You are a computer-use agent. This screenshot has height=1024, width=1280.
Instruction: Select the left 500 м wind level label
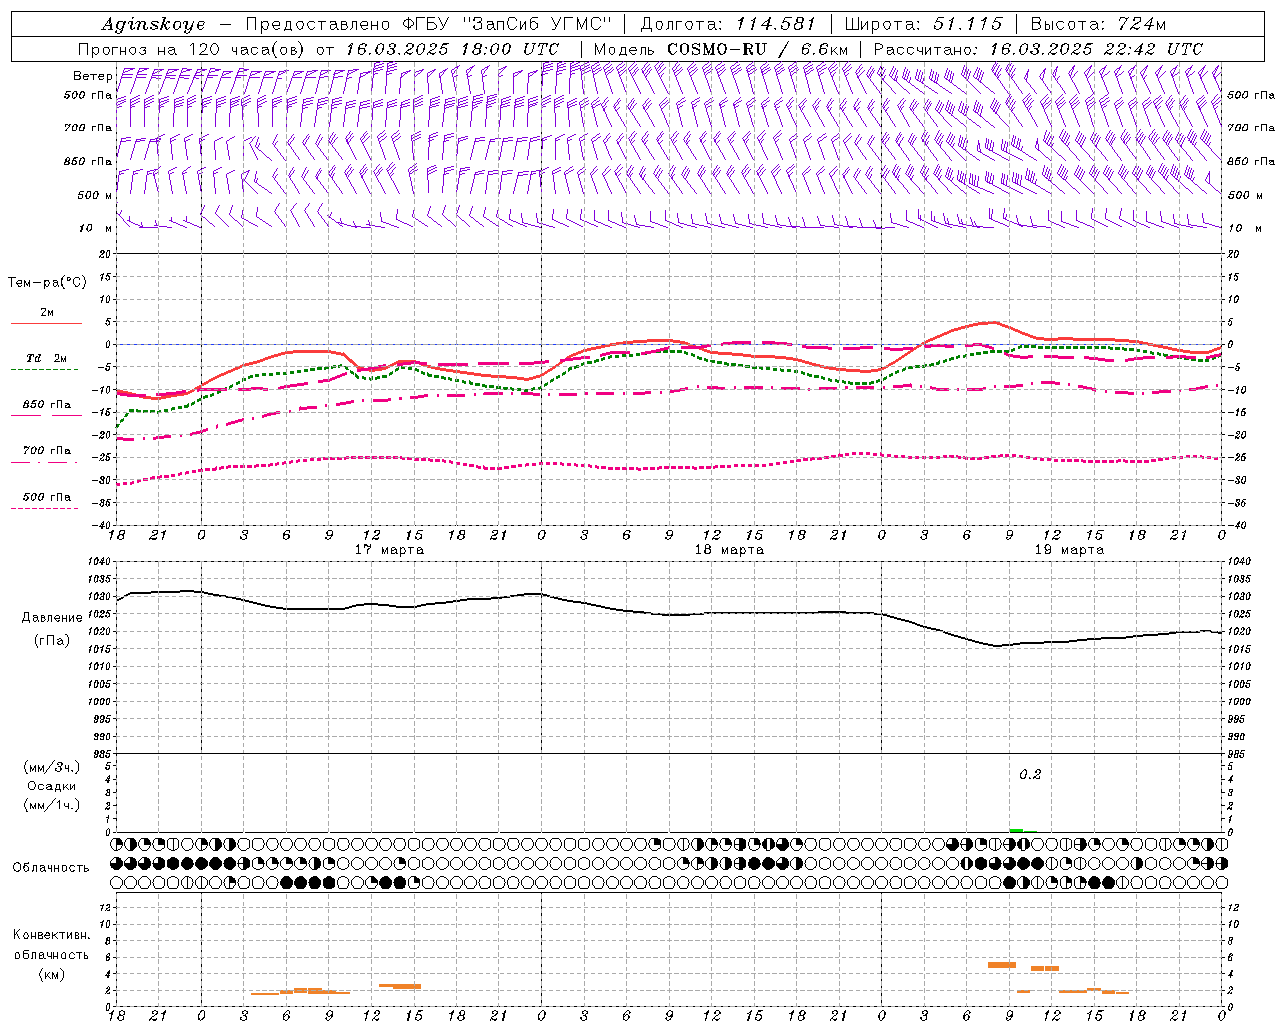click(x=95, y=195)
